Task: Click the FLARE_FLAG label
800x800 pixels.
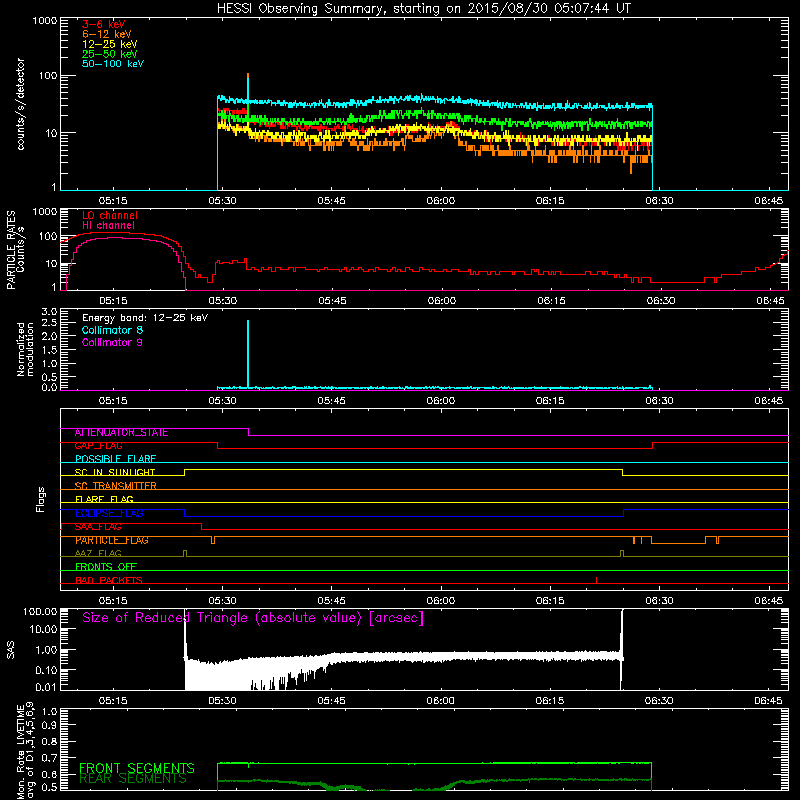Action: (104, 499)
